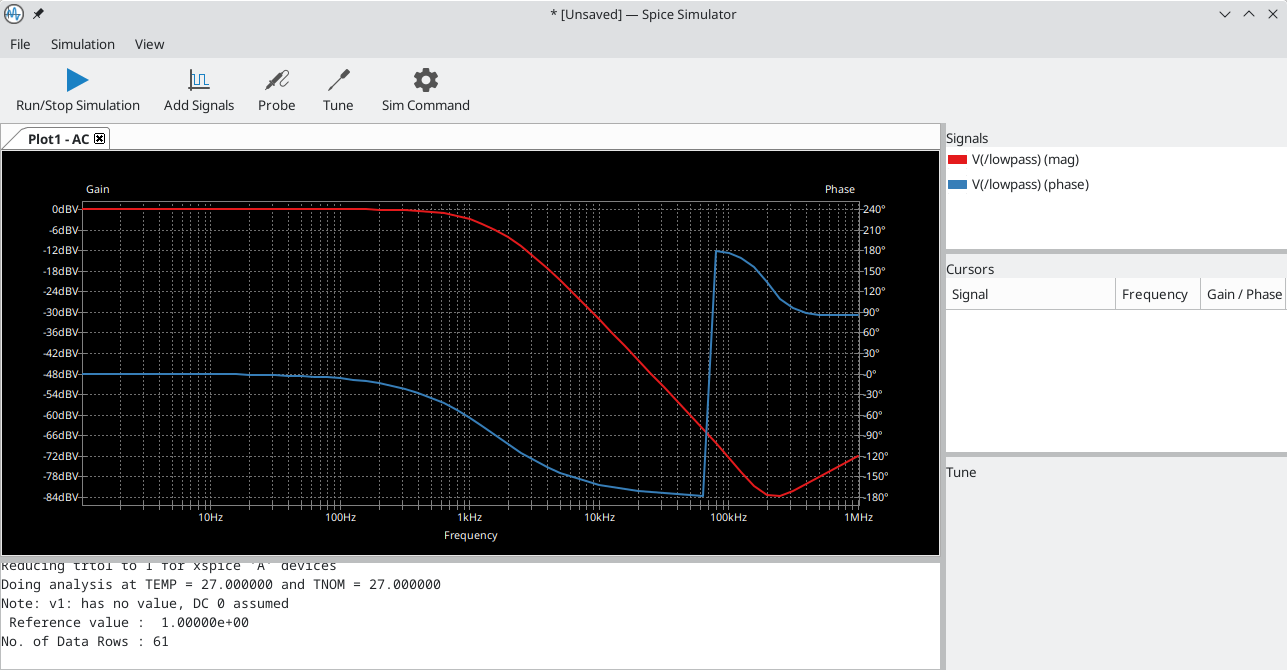
Task: Open the View menu
Action: [149, 44]
